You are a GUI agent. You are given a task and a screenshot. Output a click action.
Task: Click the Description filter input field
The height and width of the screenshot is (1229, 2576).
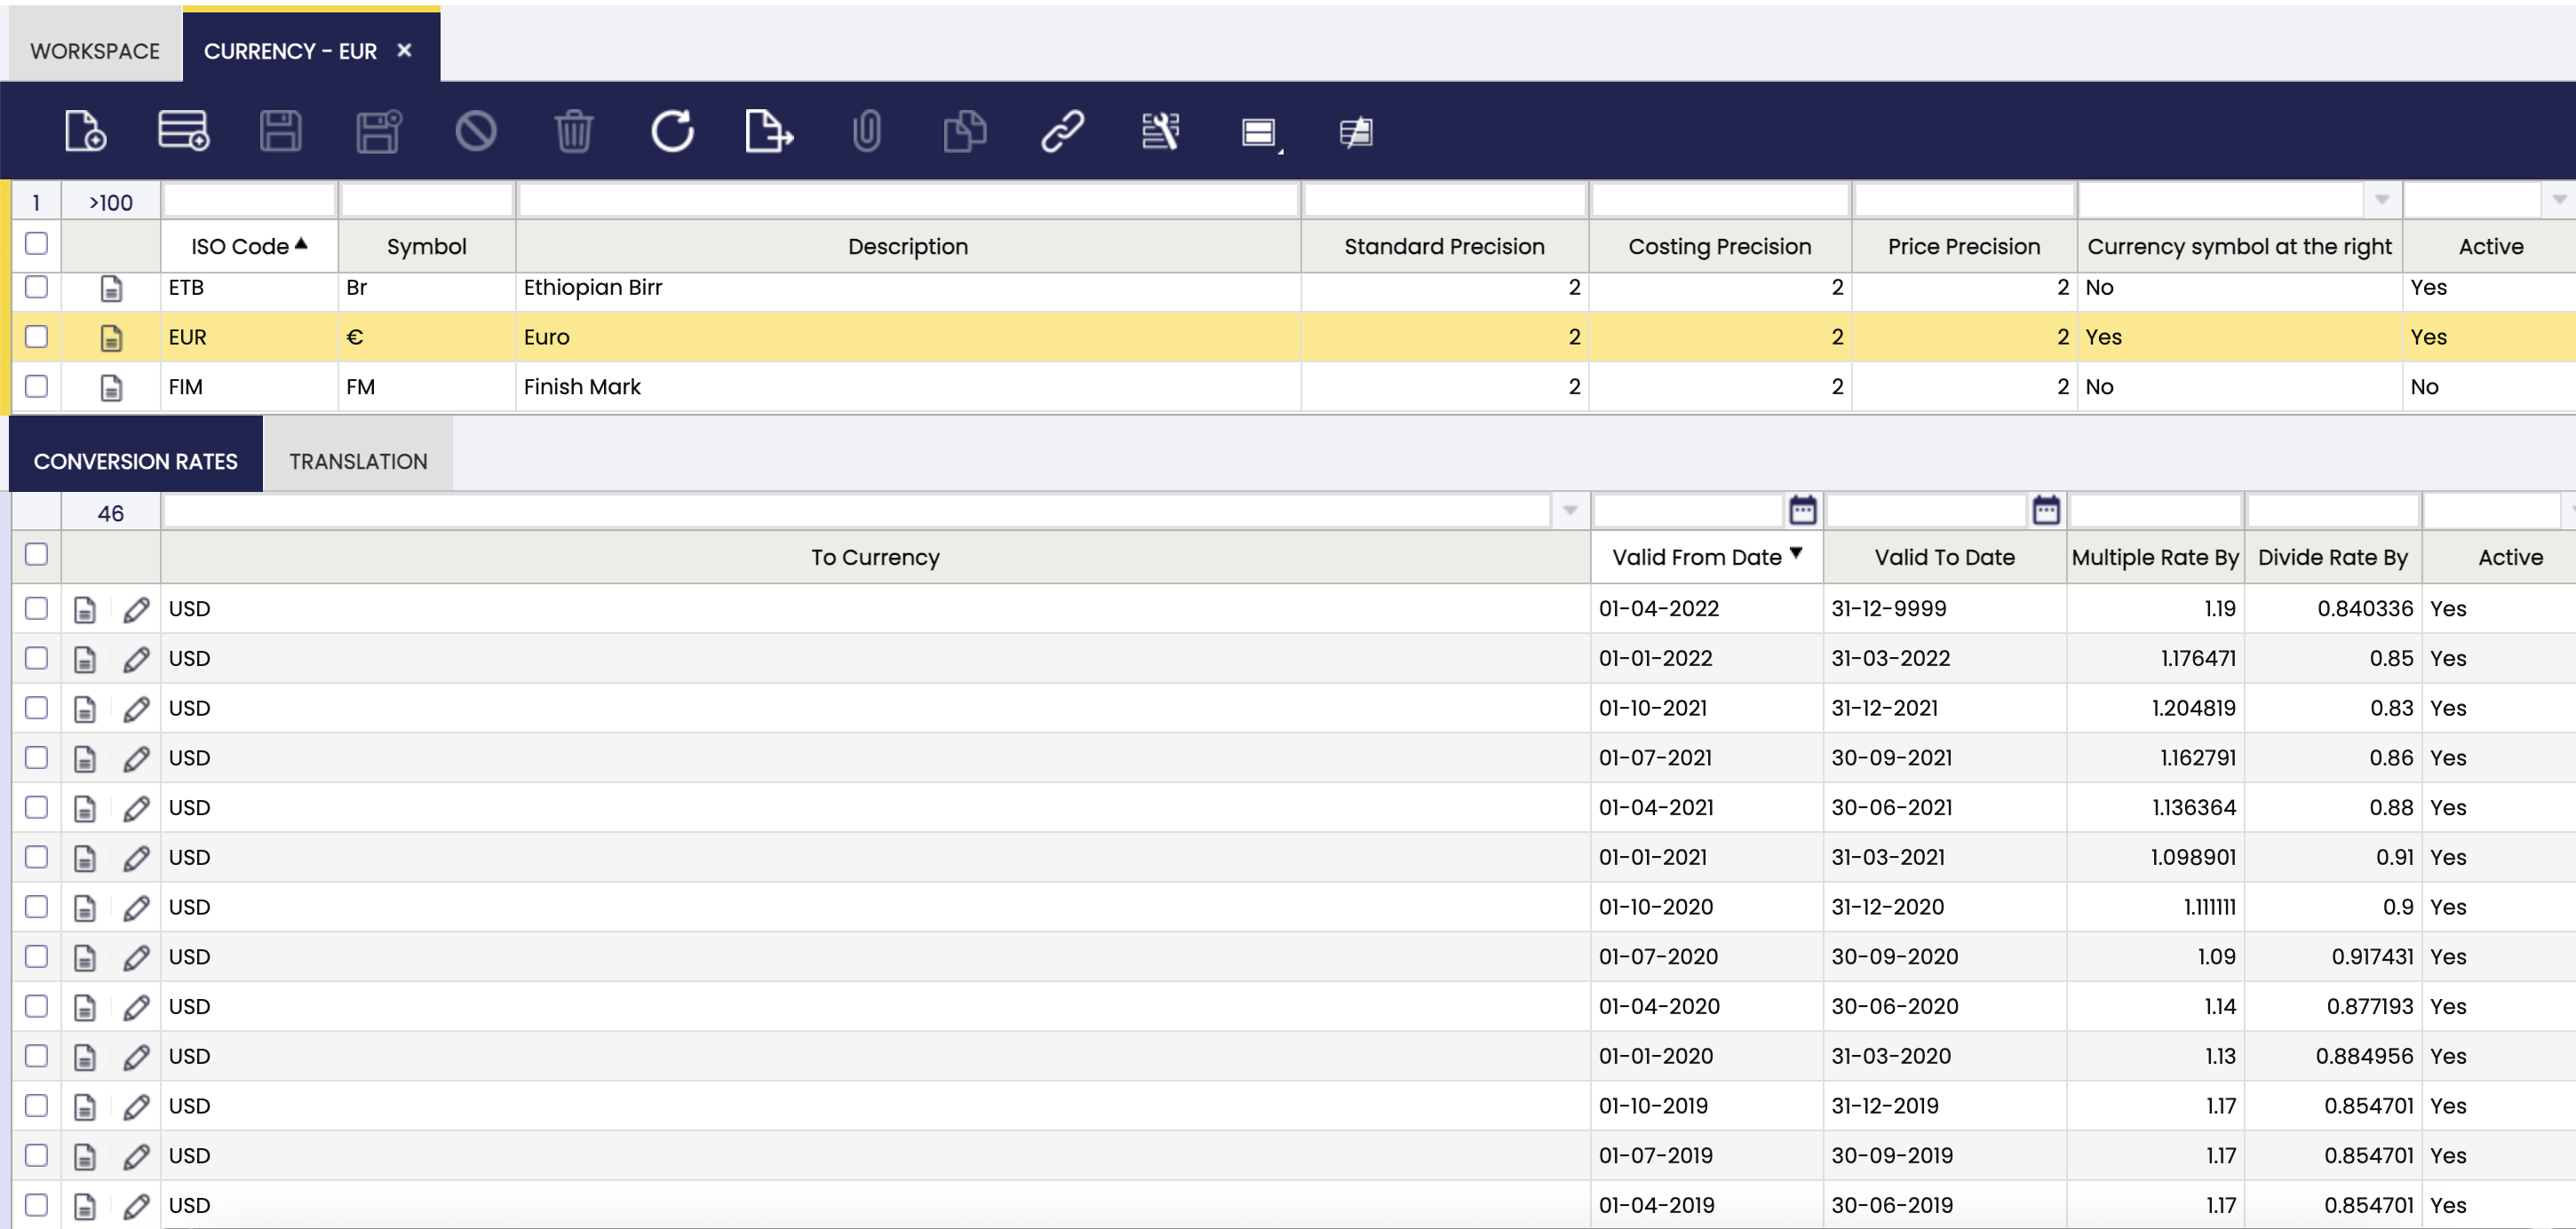[x=908, y=200]
